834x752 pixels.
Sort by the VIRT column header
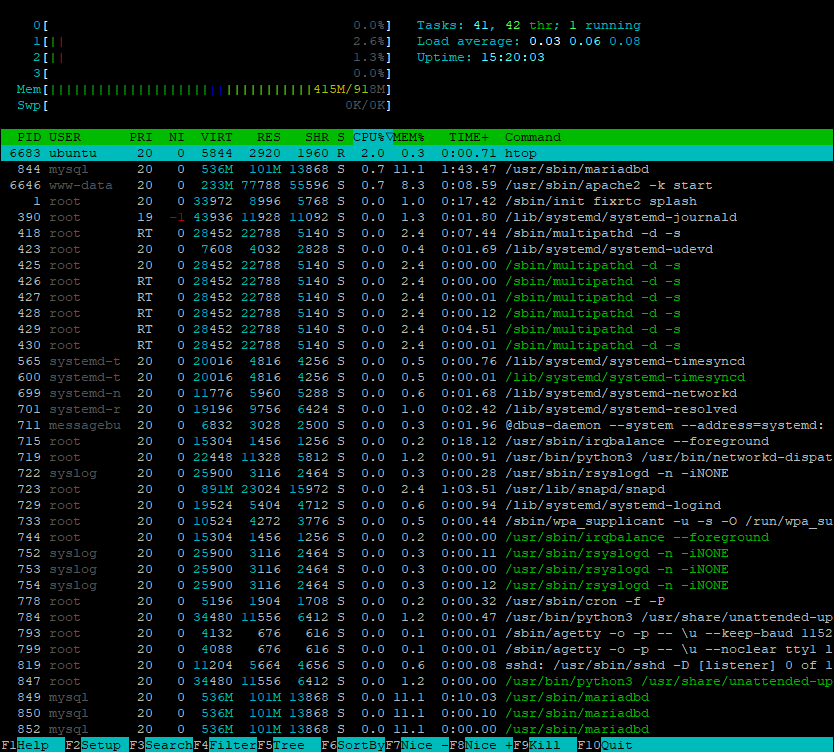click(x=216, y=137)
